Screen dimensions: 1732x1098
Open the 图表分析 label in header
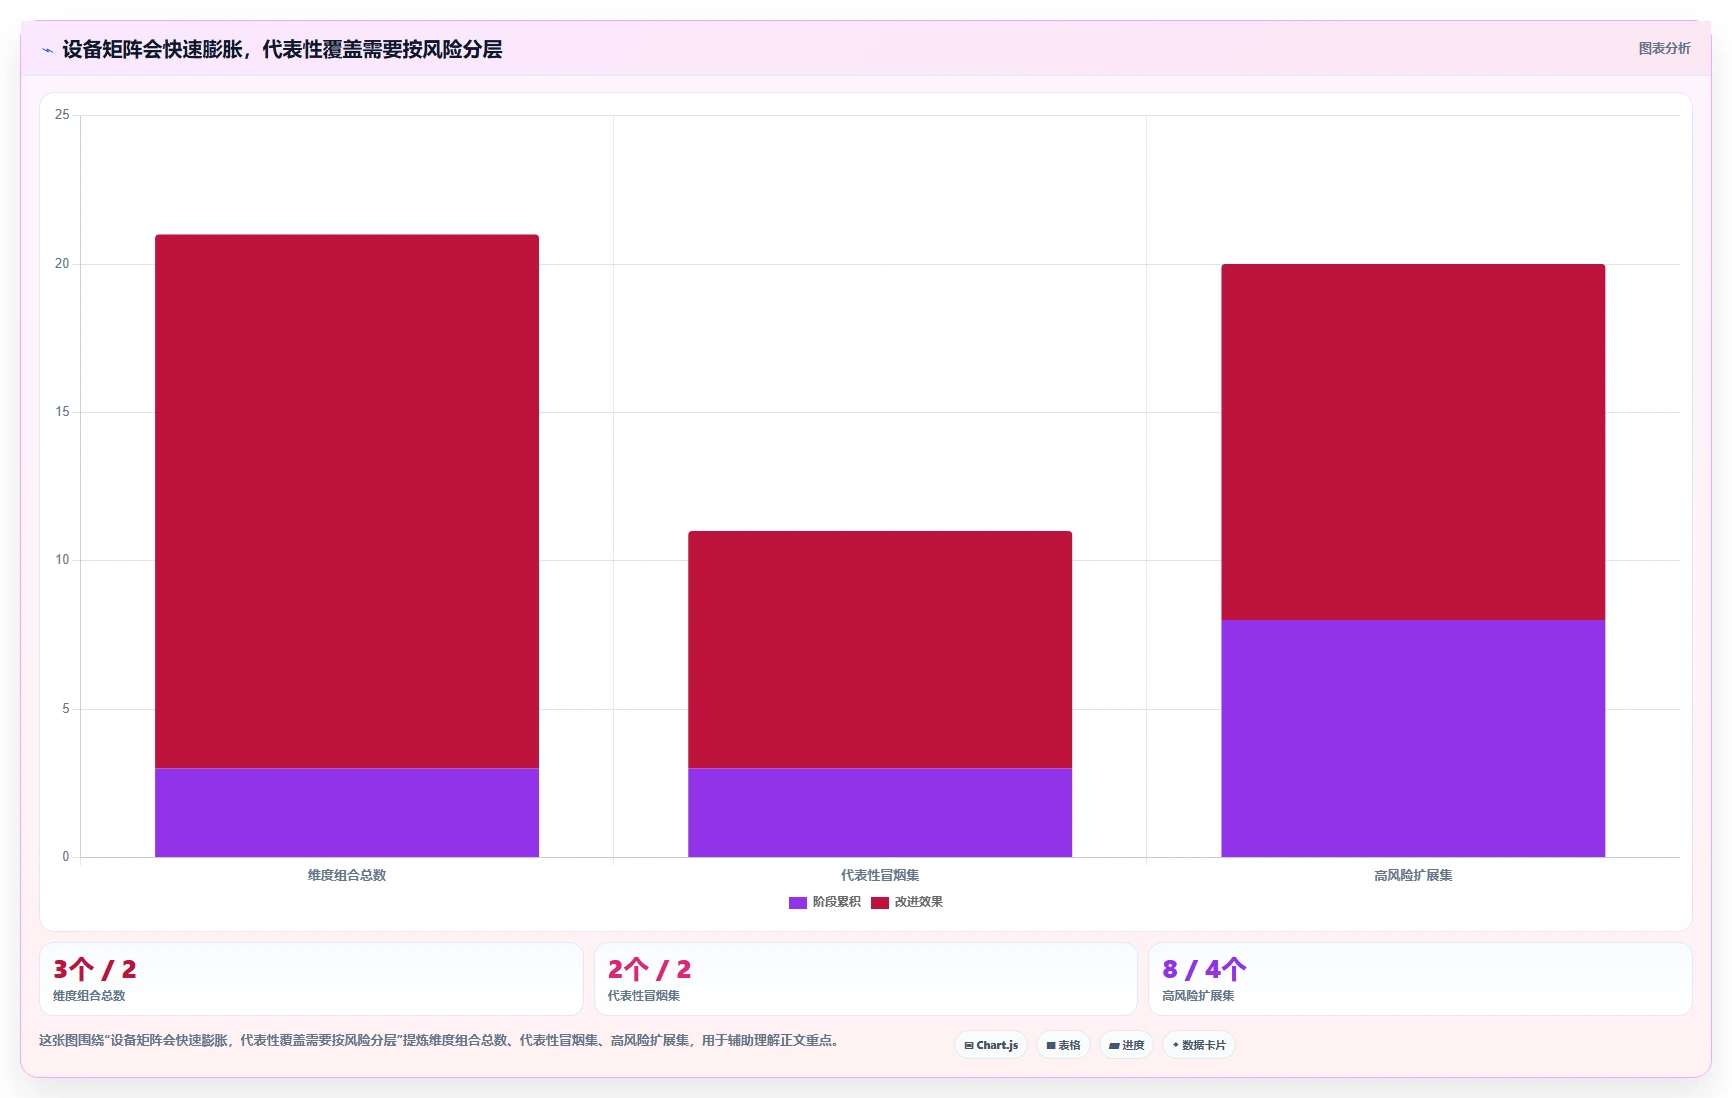pos(1664,48)
